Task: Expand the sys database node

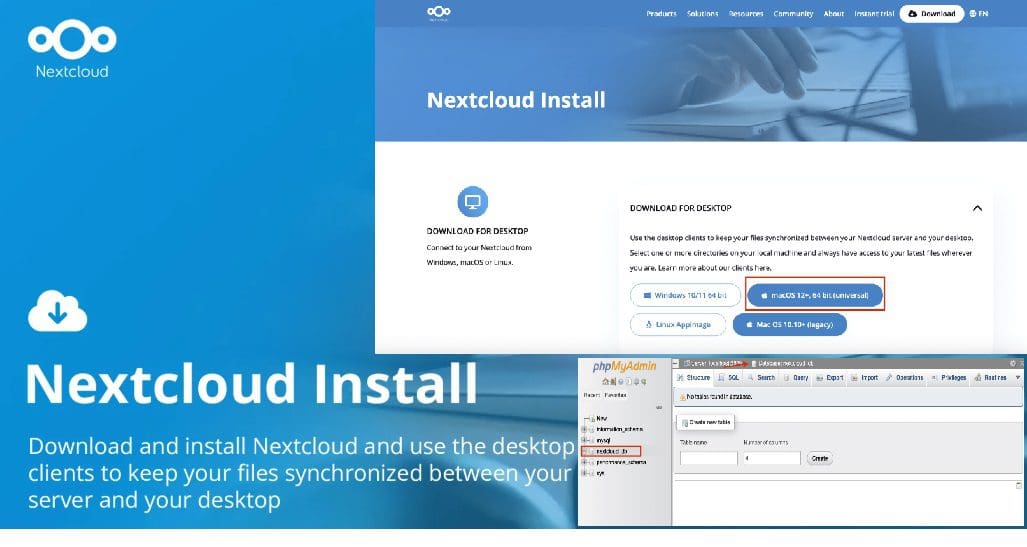Action: [x=584, y=473]
